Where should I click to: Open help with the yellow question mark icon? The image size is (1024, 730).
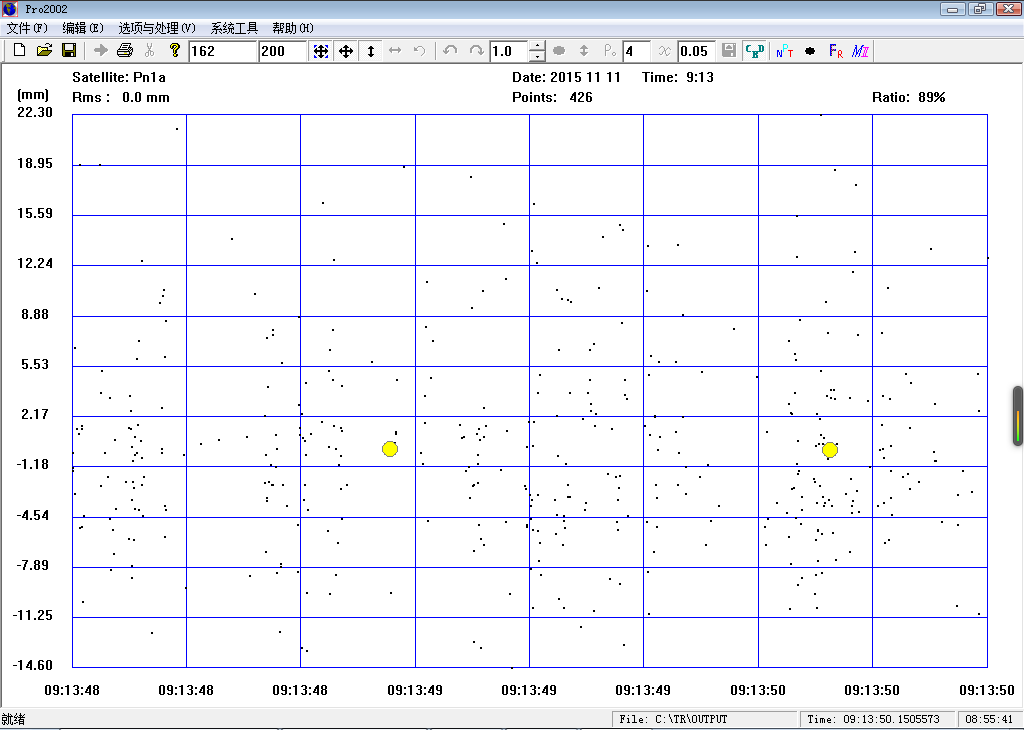(x=174, y=50)
